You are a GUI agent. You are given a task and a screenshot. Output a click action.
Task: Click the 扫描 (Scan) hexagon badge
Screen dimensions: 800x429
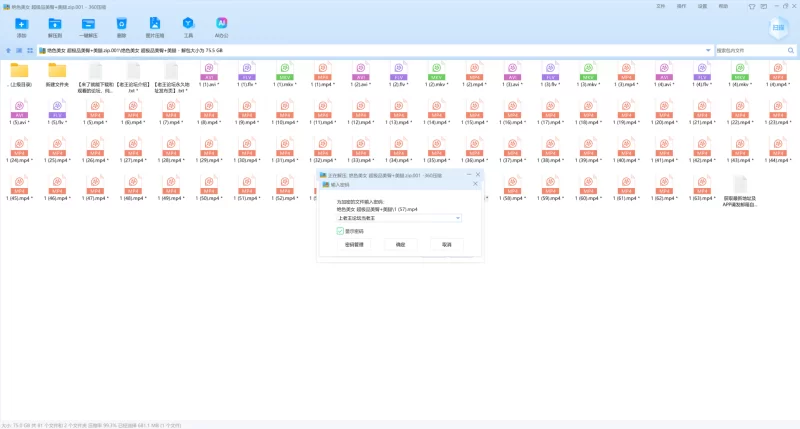779,29
